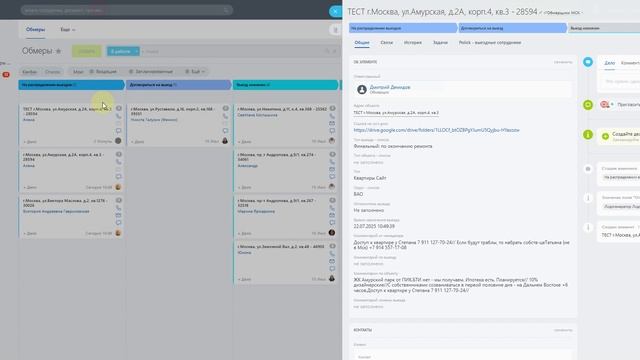Click изменить in the Об элементе section
This screenshot has height=360, width=640.
pyautogui.click(x=563, y=62)
